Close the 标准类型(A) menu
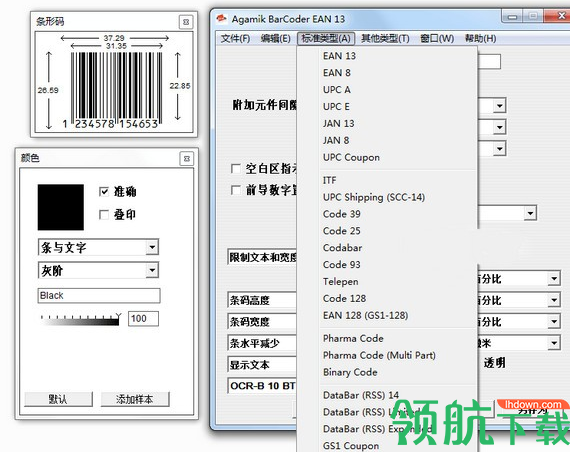The width and height of the screenshot is (570, 452). click(326, 38)
